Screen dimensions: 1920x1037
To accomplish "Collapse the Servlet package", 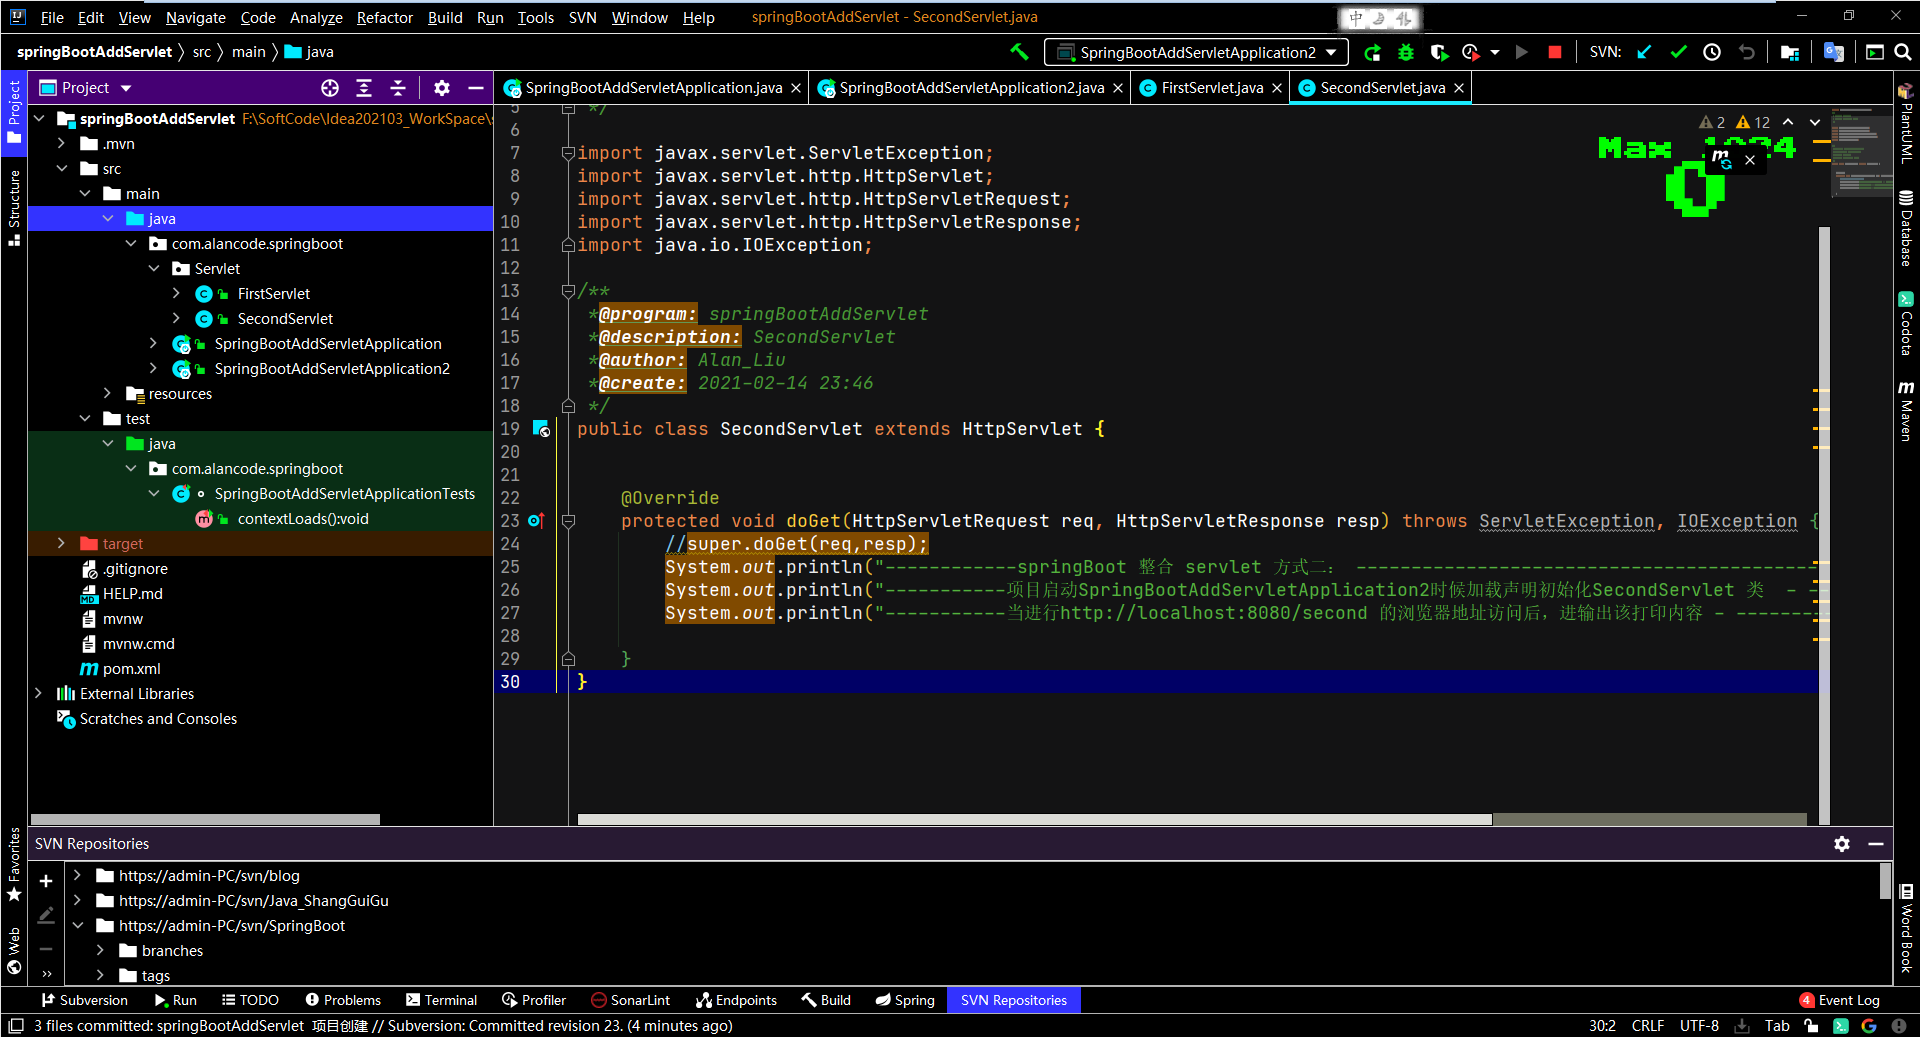I will tap(153, 269).
